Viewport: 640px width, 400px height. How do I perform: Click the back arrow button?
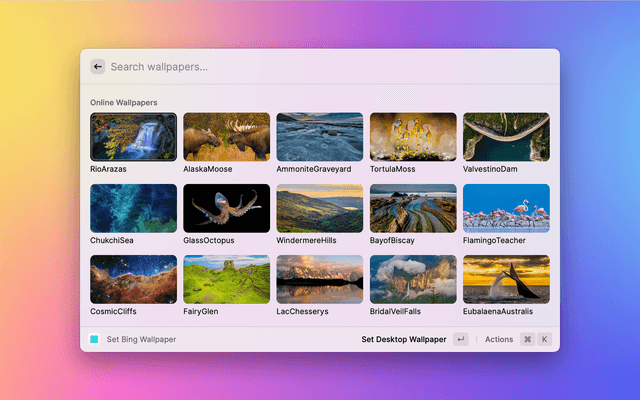[x=97, y=67]
